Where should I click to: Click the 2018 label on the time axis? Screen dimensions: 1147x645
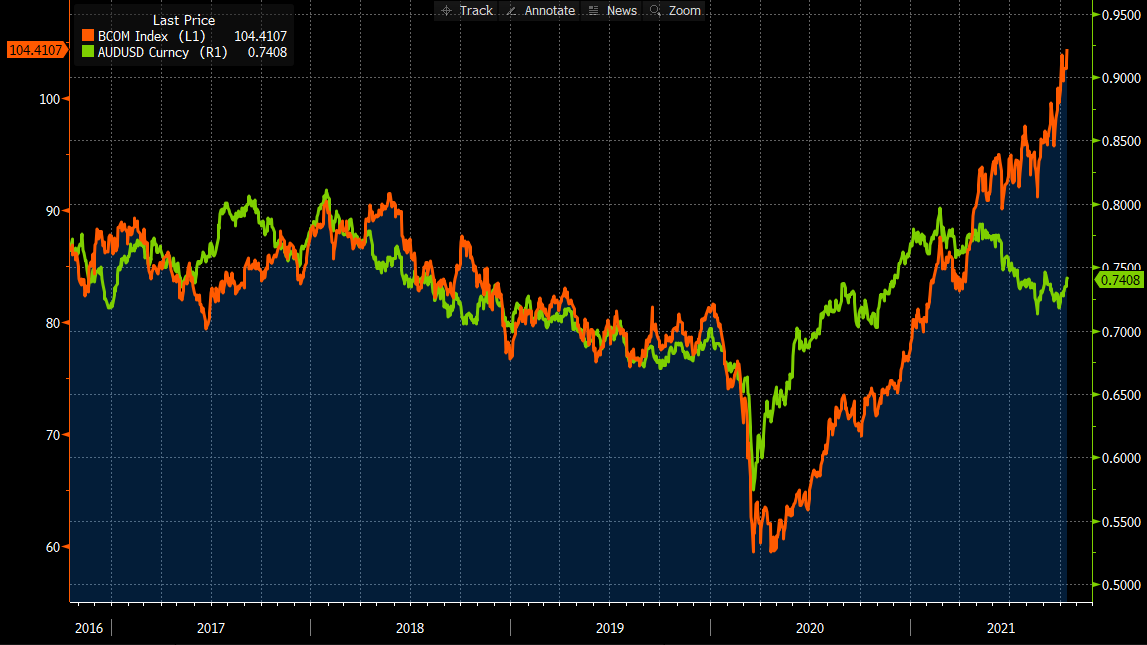(x=410, y=628)
